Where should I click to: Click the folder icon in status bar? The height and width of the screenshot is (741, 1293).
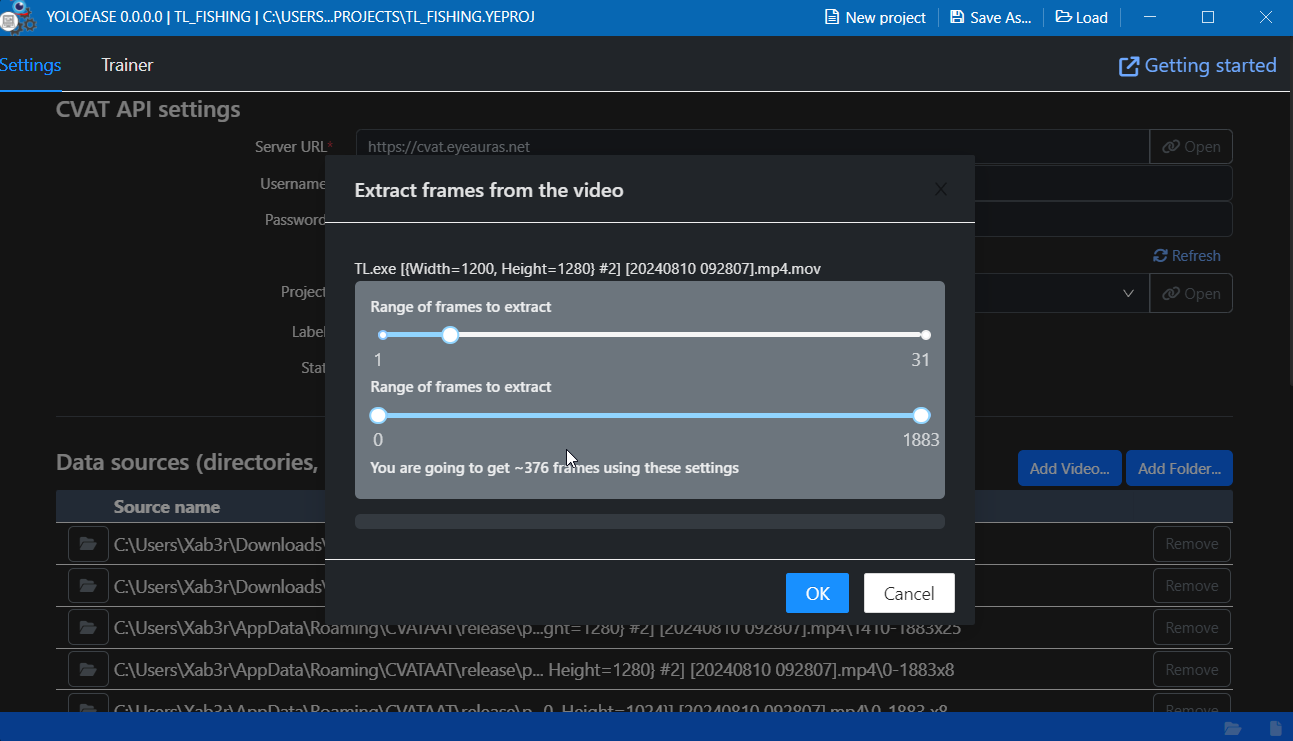click(x=1232, y=728)
